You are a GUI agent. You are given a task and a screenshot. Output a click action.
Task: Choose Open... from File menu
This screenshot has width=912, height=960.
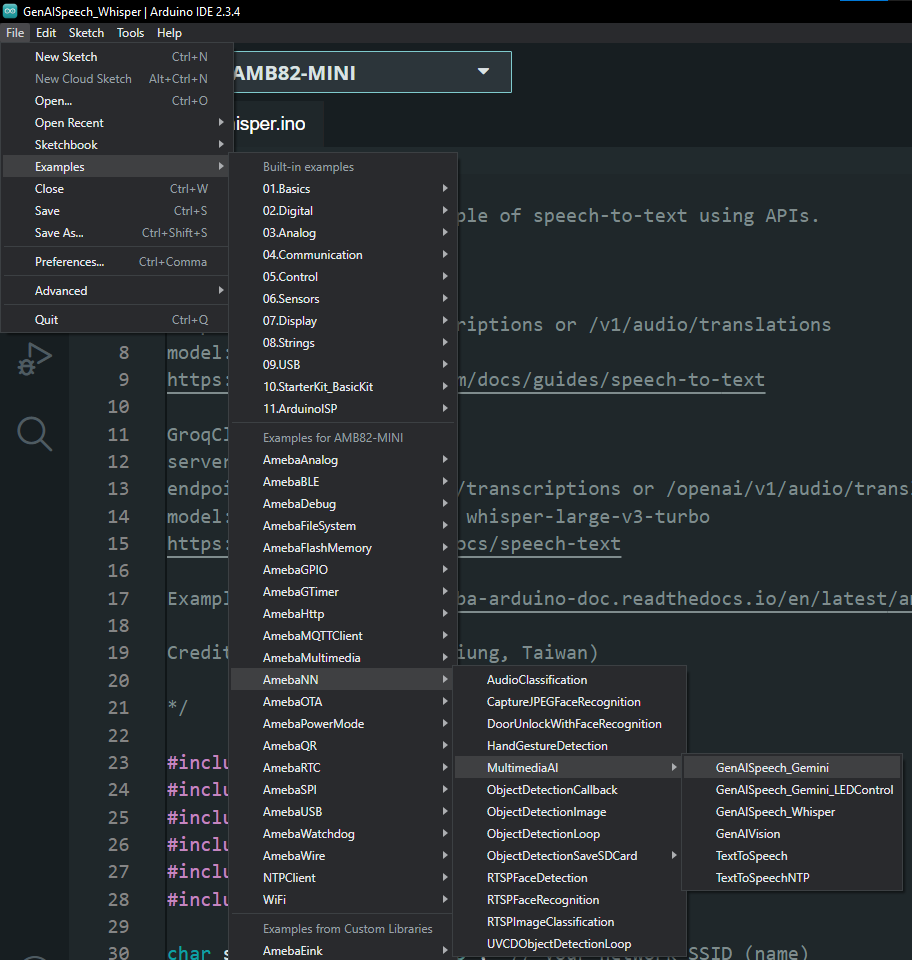click(x=116, y=101)
